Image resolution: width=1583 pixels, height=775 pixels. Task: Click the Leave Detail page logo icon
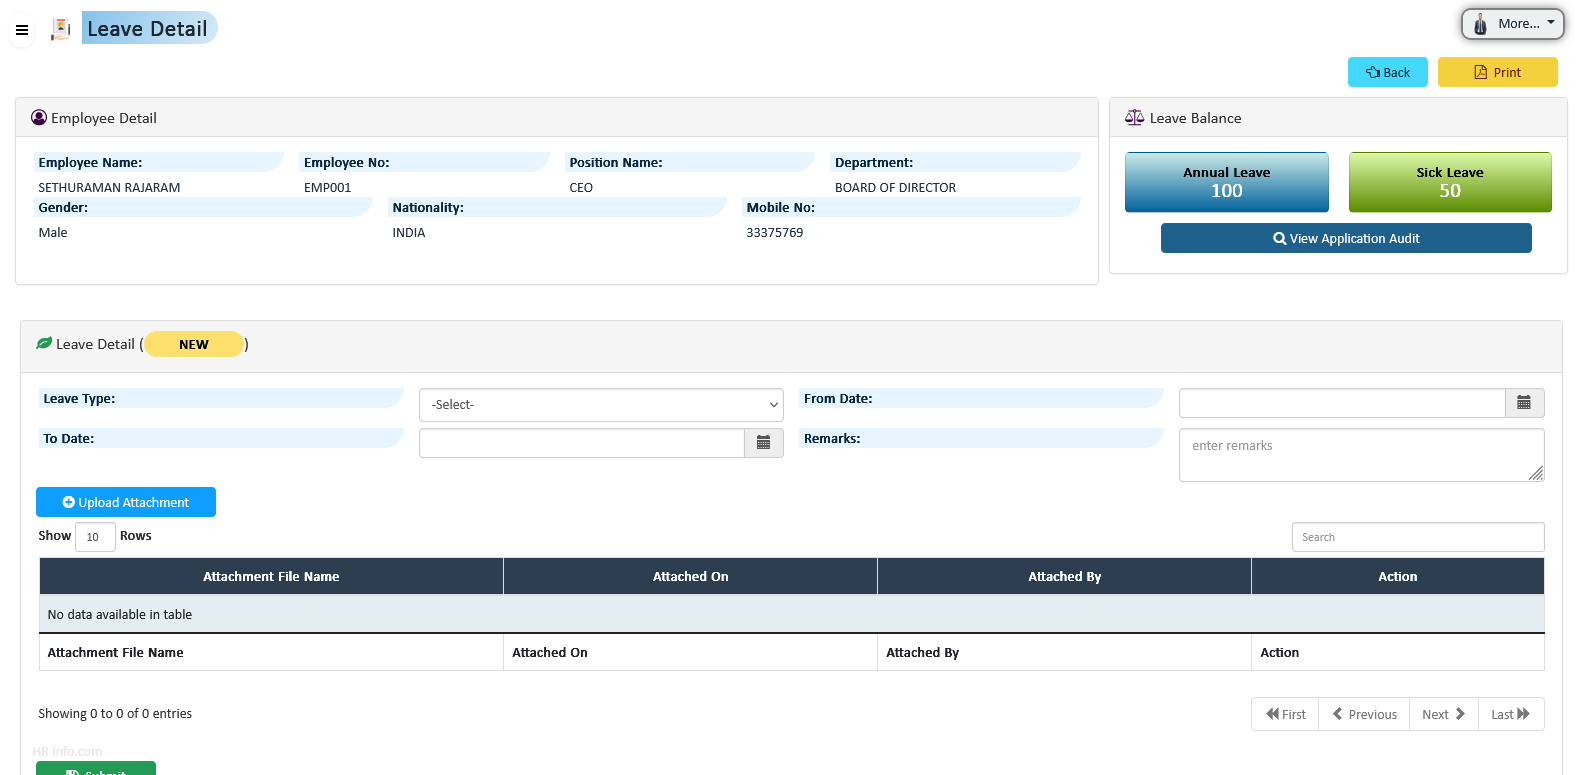coord(61,29)
